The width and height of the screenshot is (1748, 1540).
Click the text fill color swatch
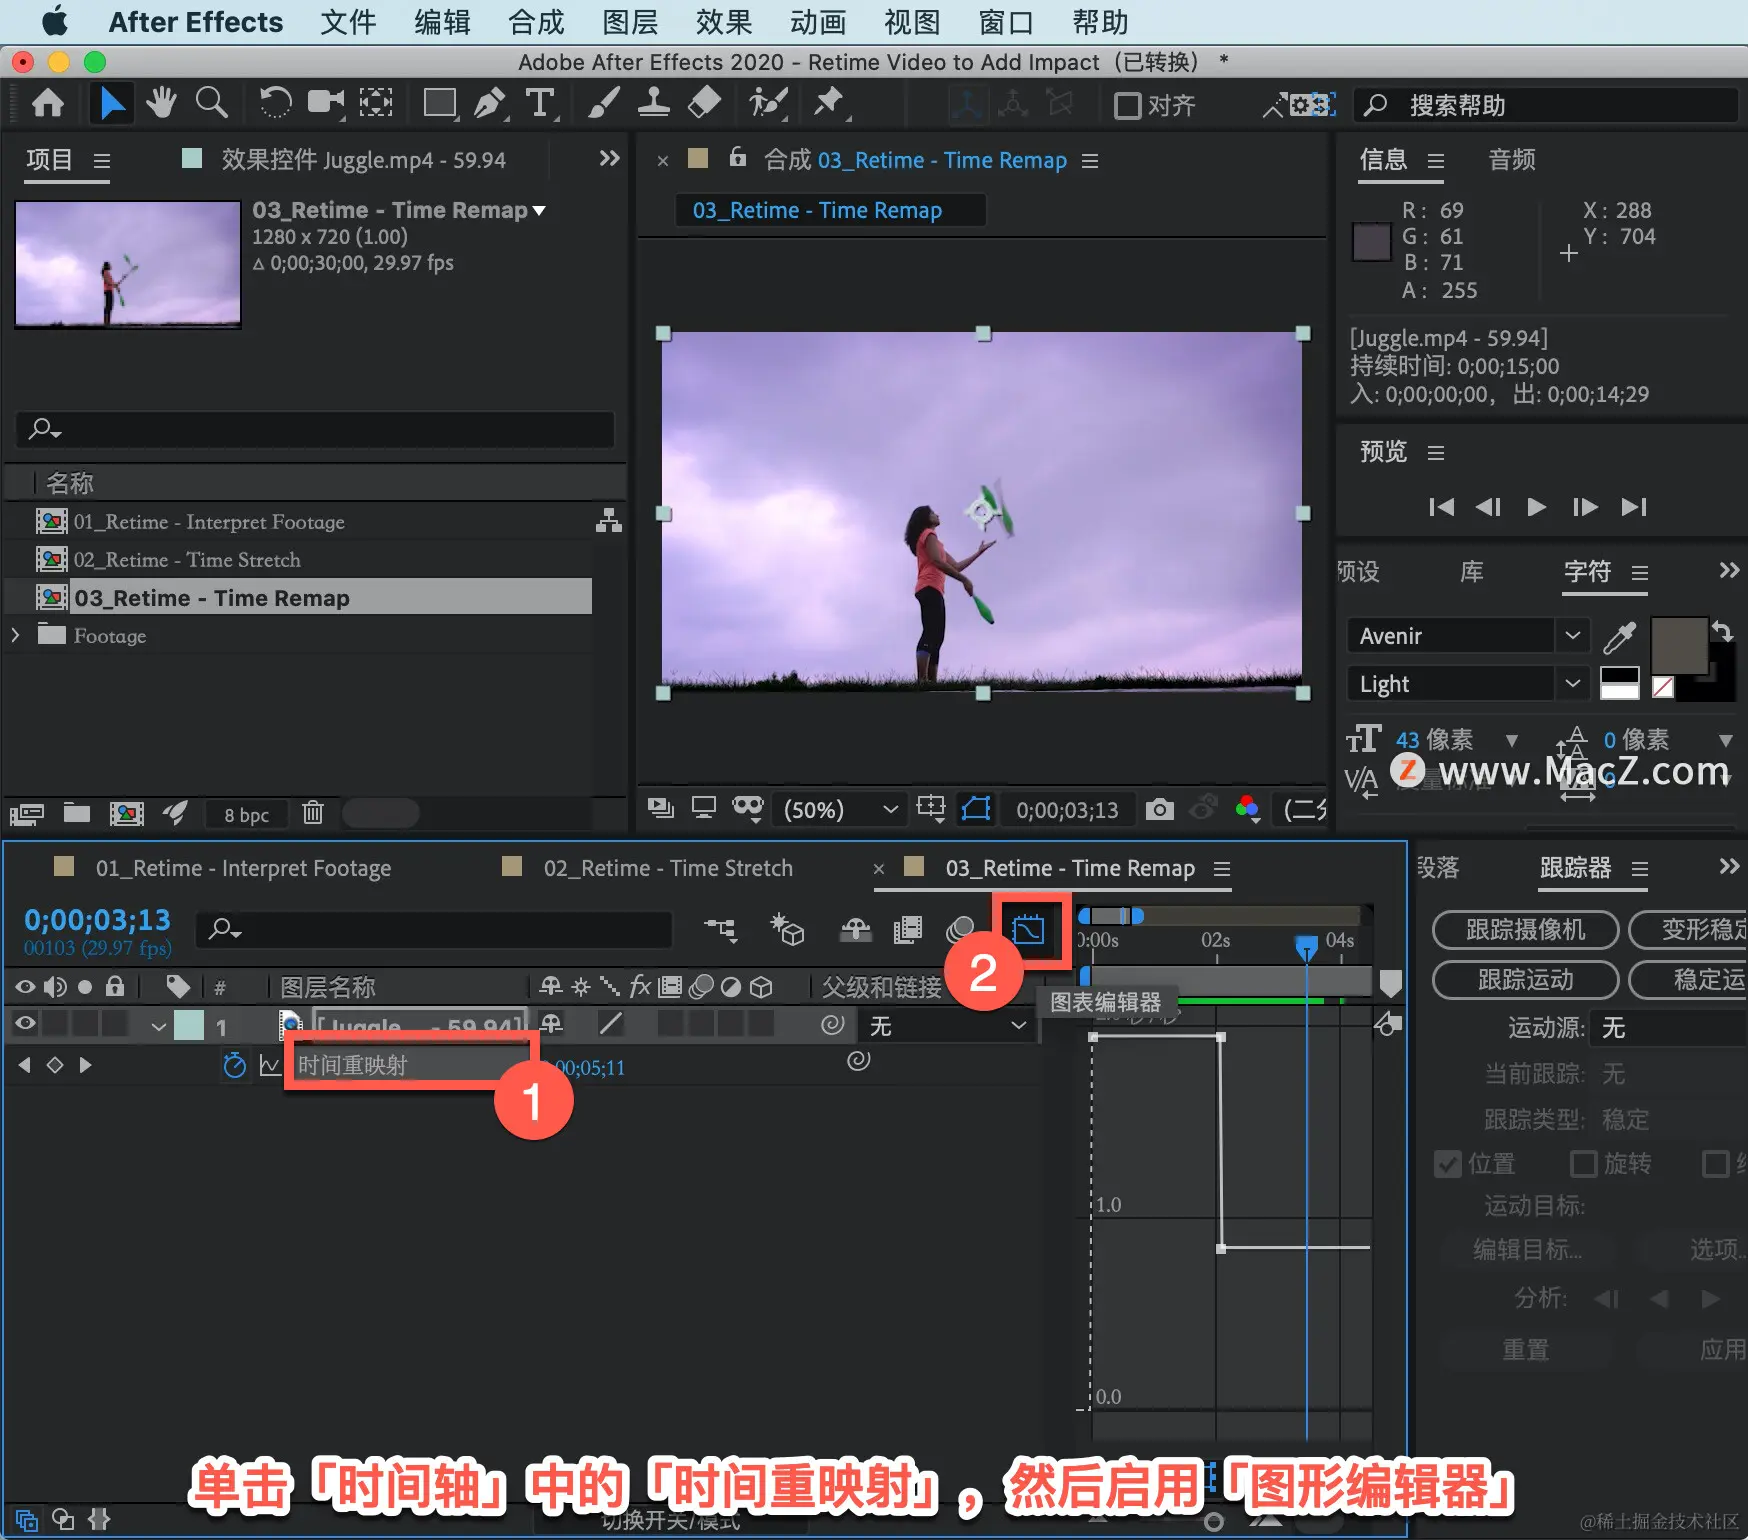1678,645
